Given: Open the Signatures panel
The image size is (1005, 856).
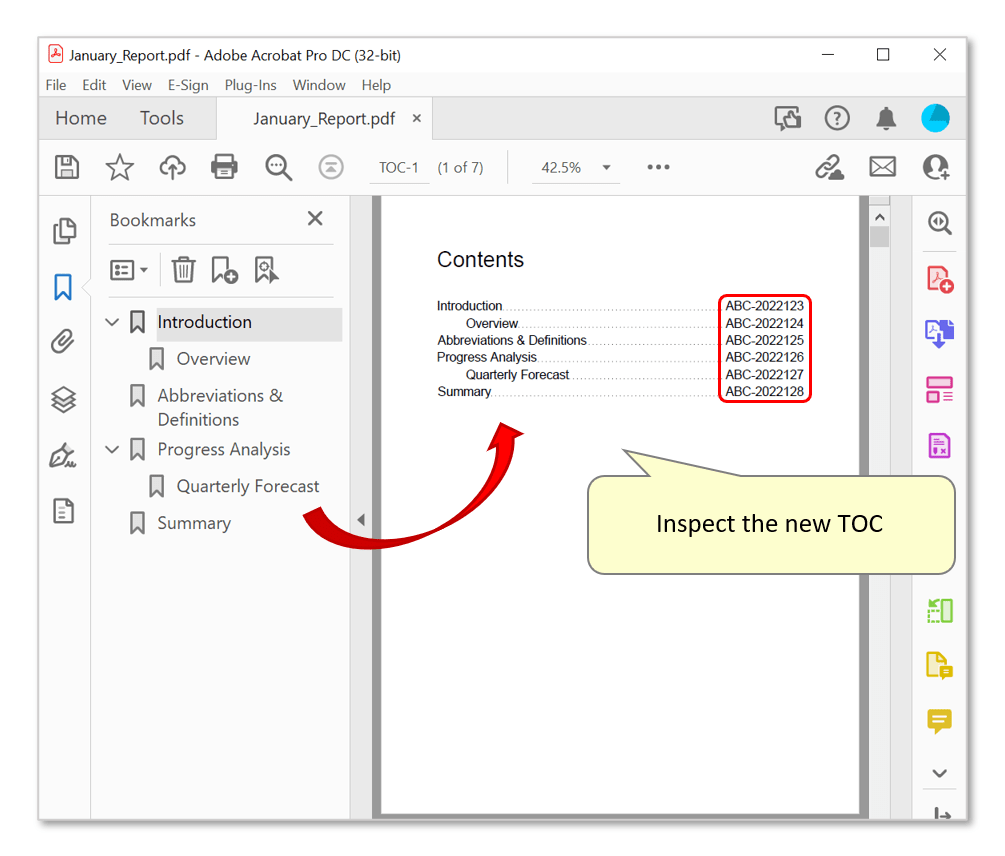Looking at the screenshot, I should (64, 454).
